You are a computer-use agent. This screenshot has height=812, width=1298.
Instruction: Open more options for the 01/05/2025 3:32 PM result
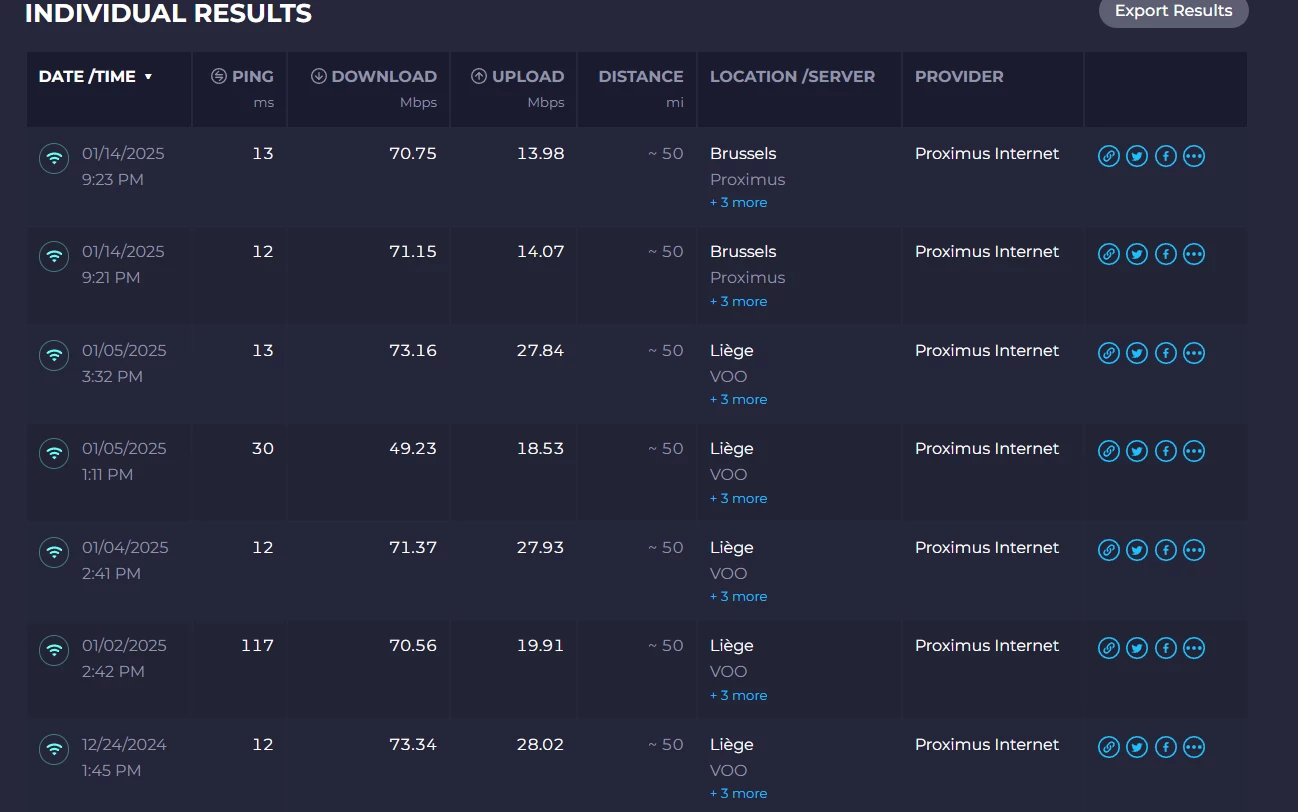click(x=1194, y=353)
